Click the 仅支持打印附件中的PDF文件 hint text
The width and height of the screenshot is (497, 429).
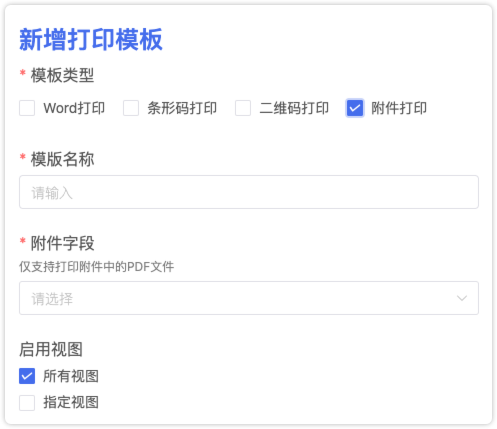coord(97,267)
